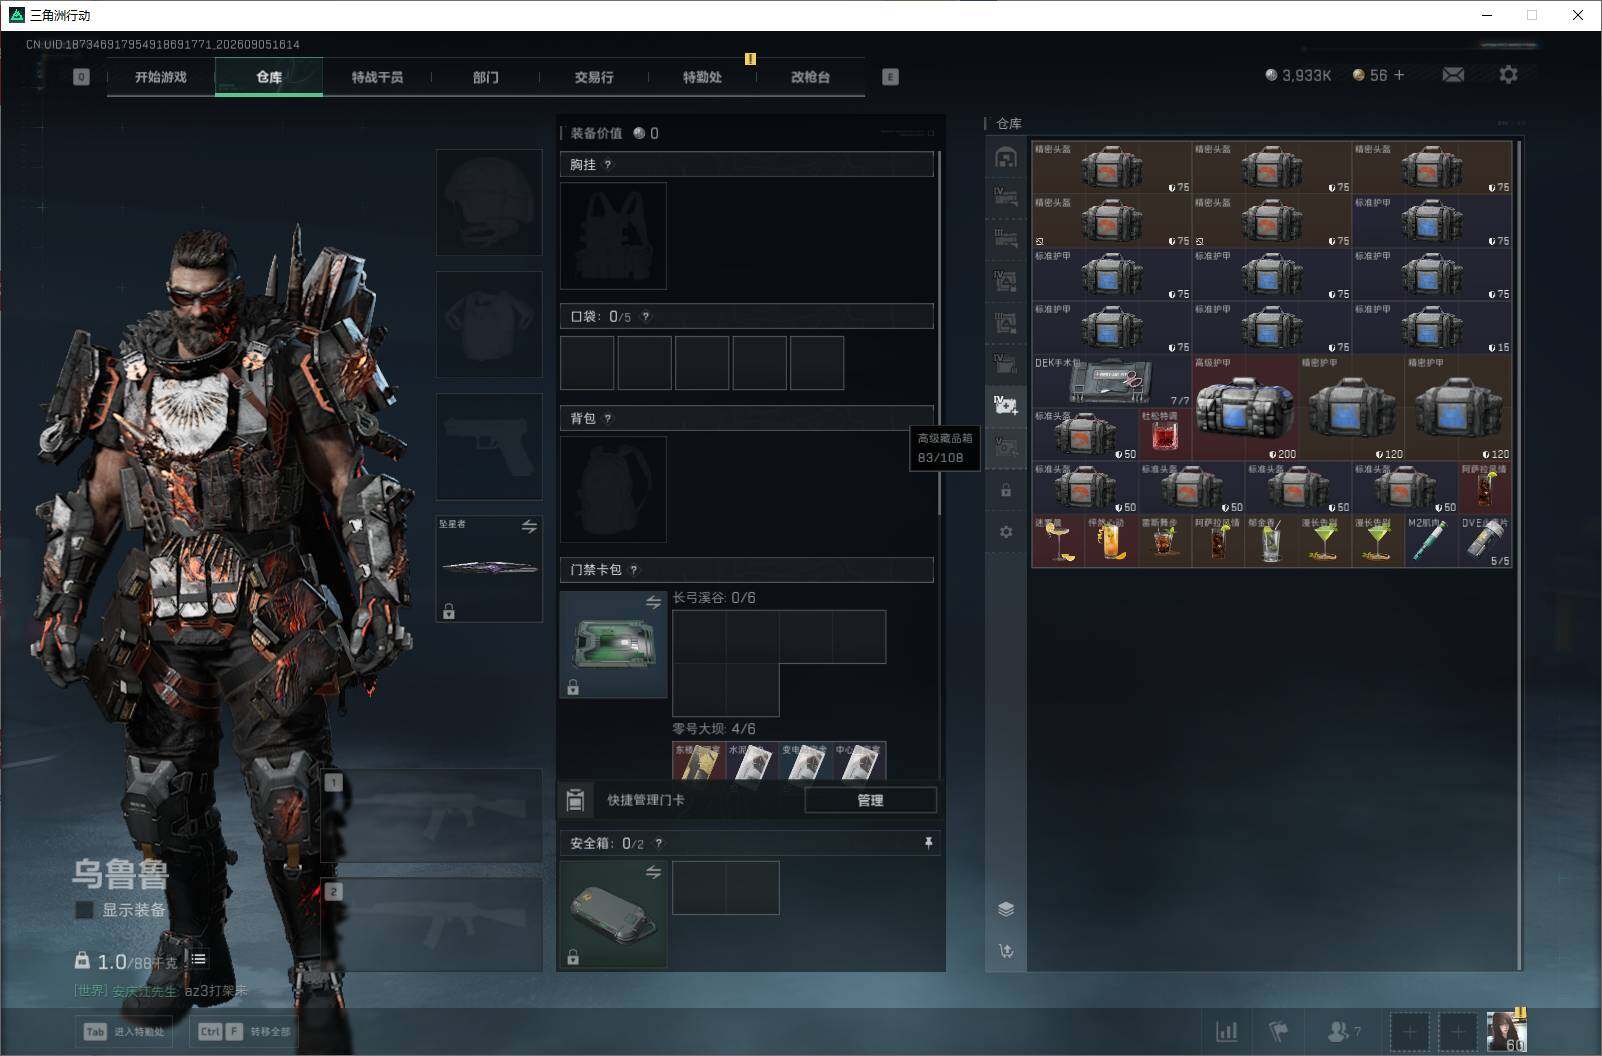Screen dimensions: 1602x1056
Task: Click the auto-sort icon at sidebar bottom
Action: [x=1006, y=951]
